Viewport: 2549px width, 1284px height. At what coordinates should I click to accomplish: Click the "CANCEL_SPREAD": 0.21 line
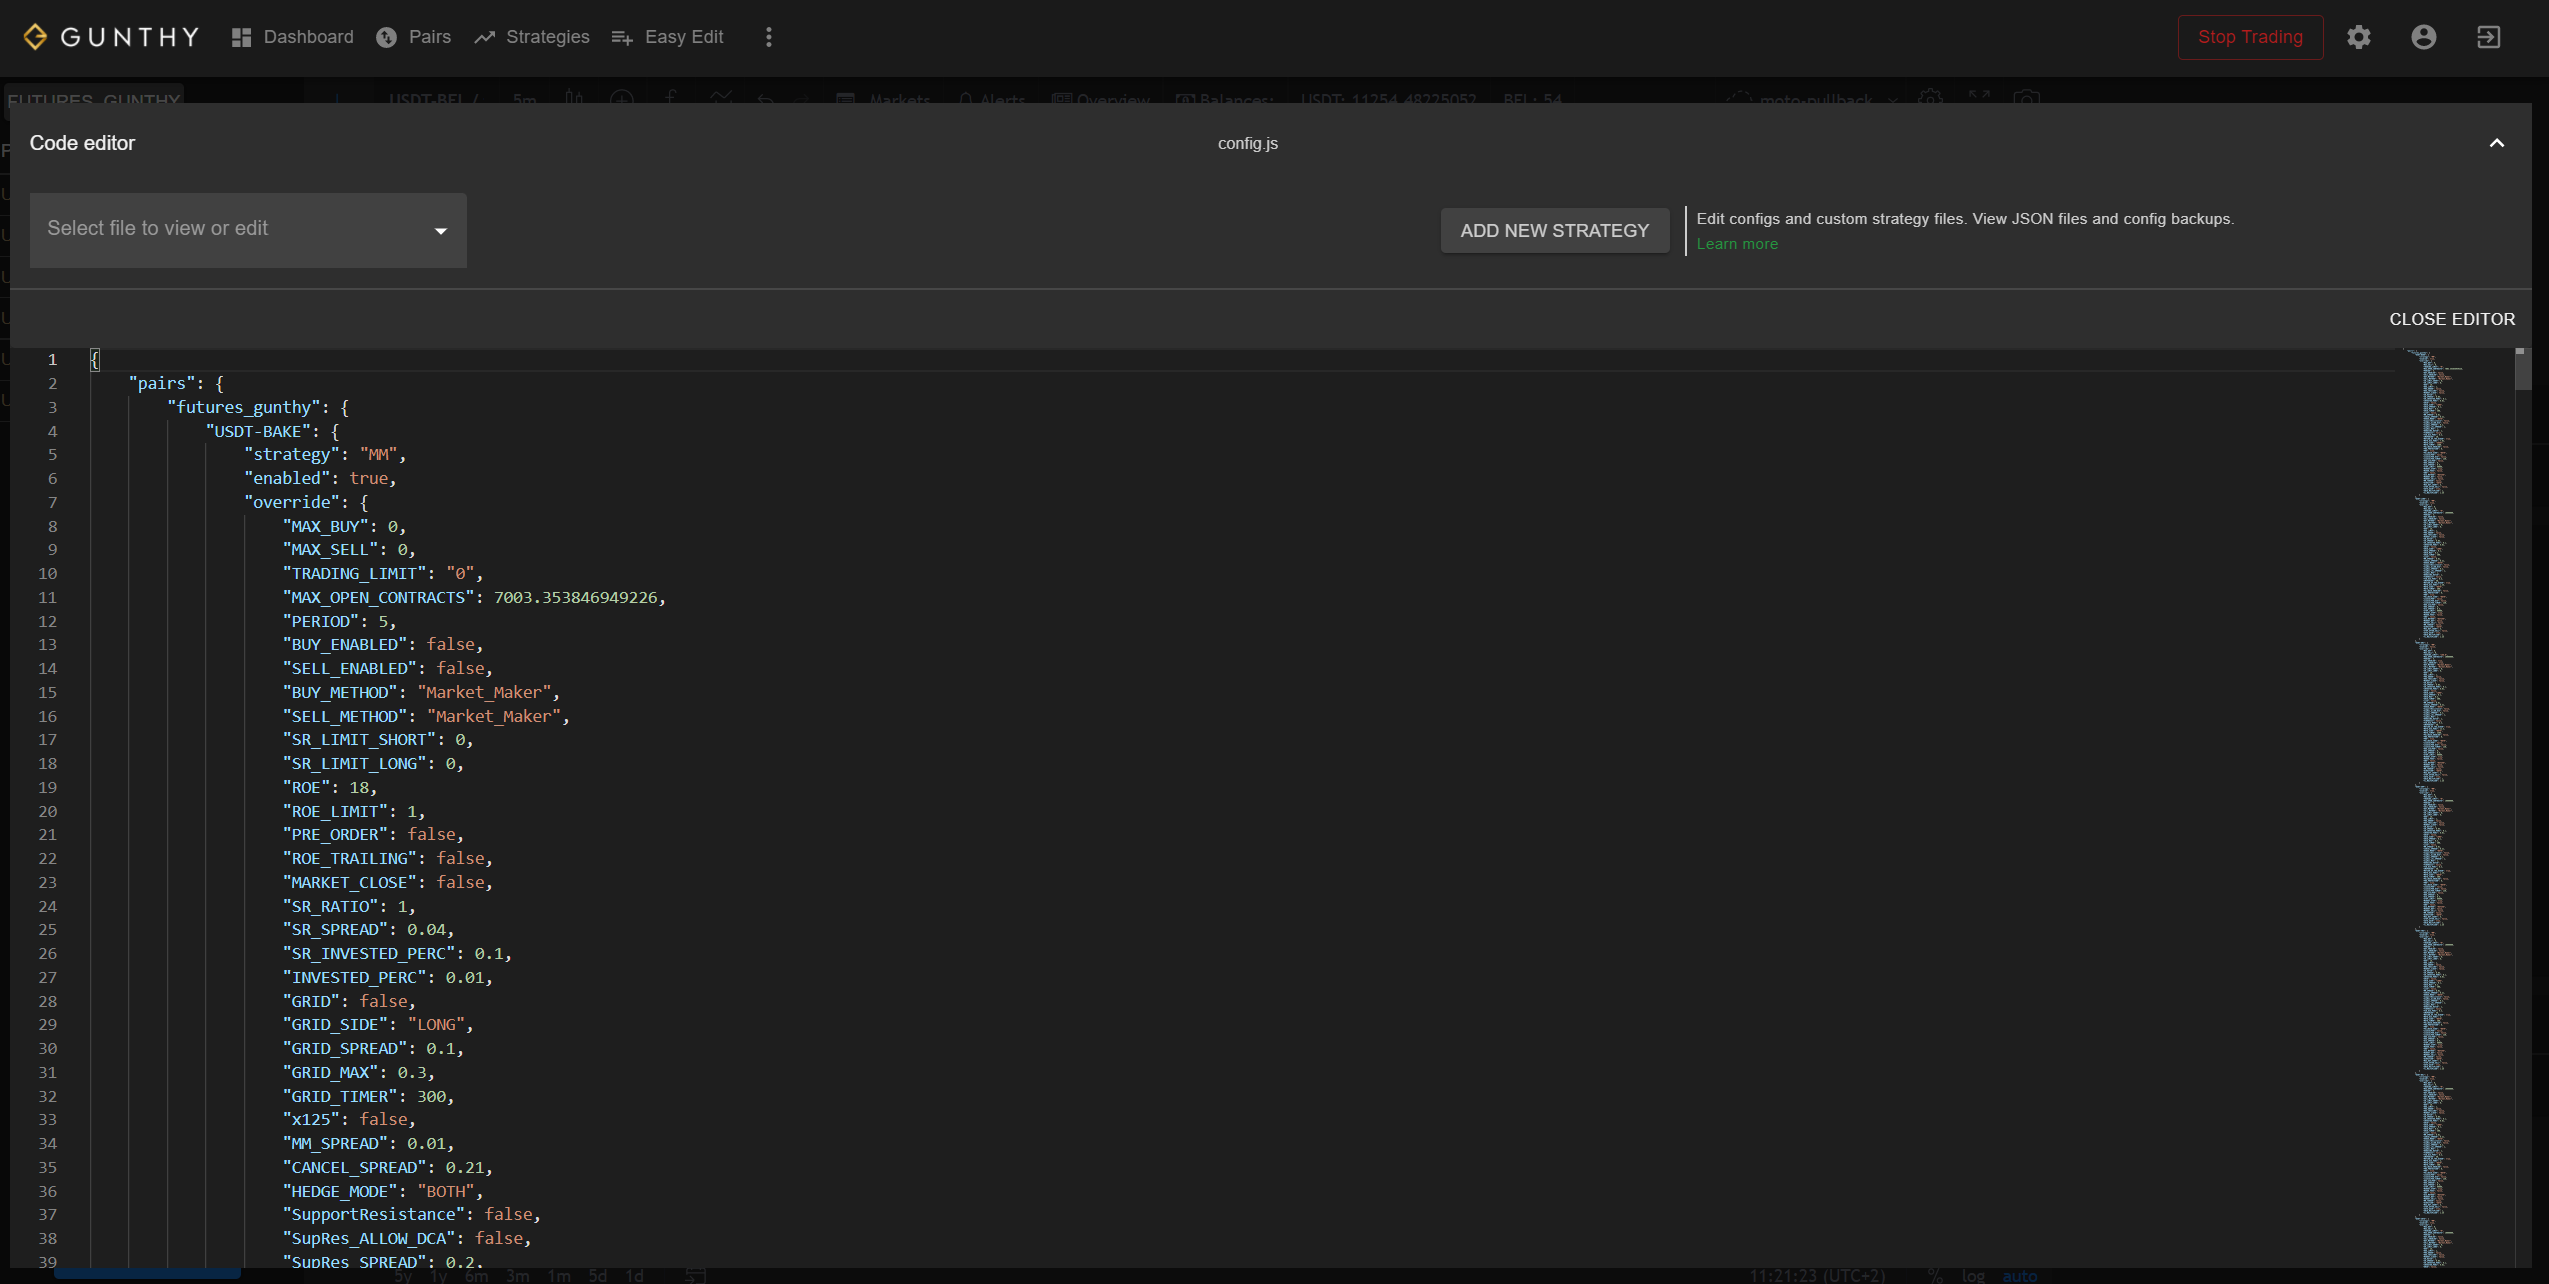pos(388,1167)
